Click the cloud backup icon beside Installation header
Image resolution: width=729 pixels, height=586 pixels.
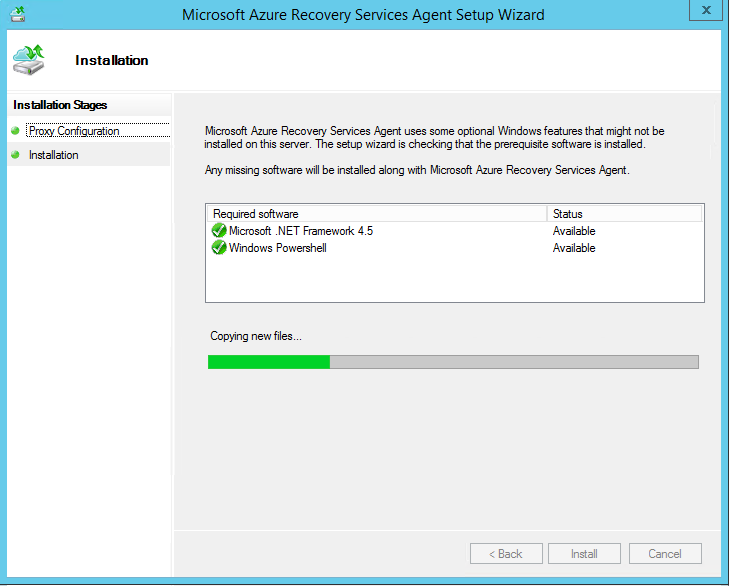click(x=28, y=60)
